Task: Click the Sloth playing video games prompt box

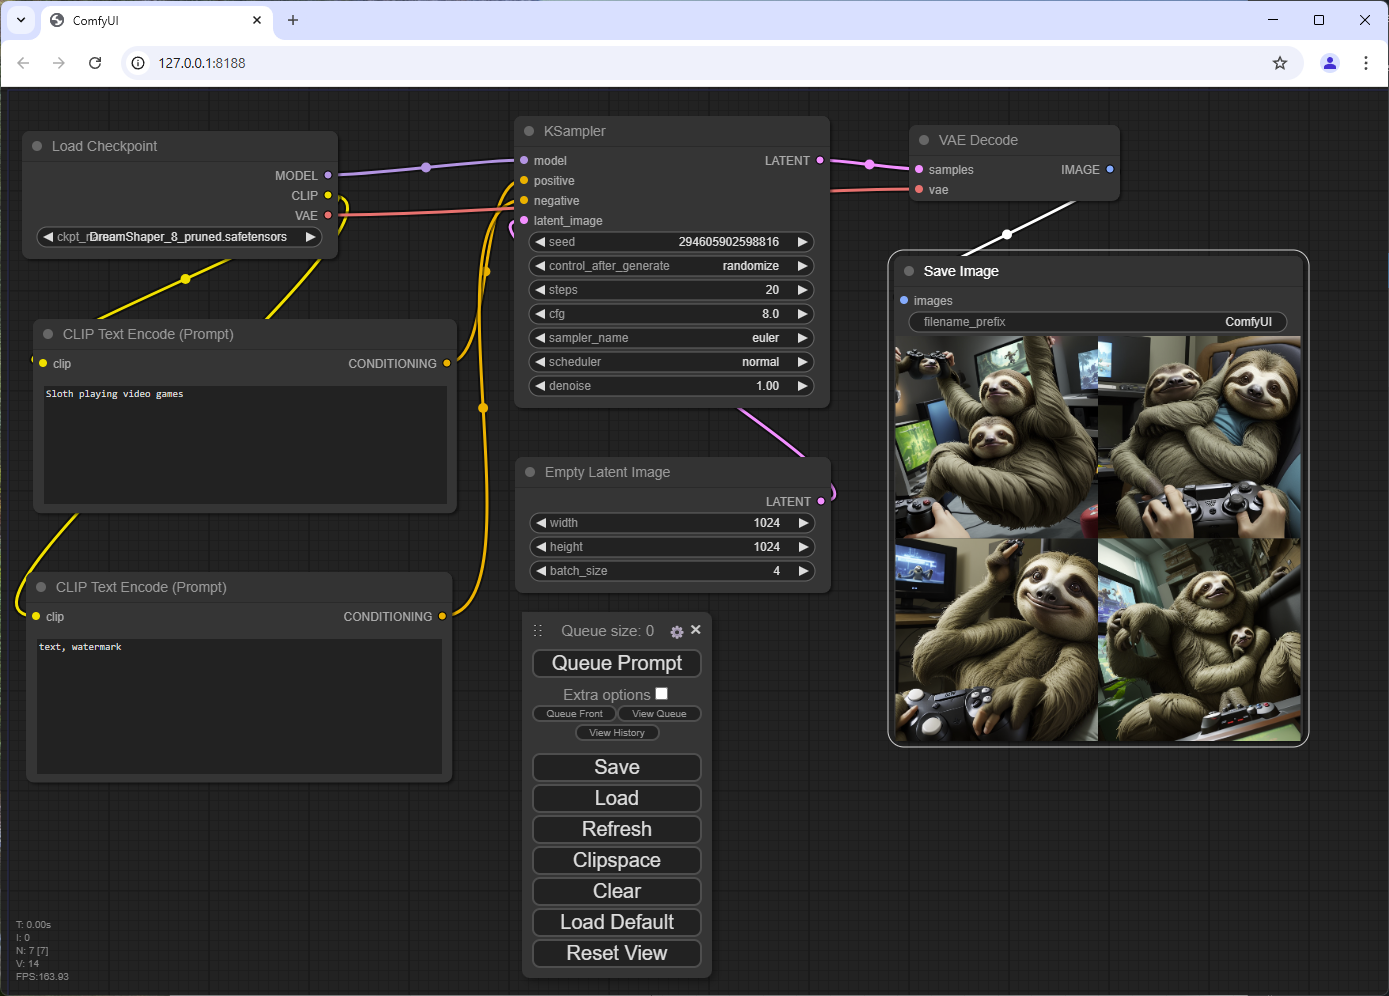Action: click(x=245, y=444)
